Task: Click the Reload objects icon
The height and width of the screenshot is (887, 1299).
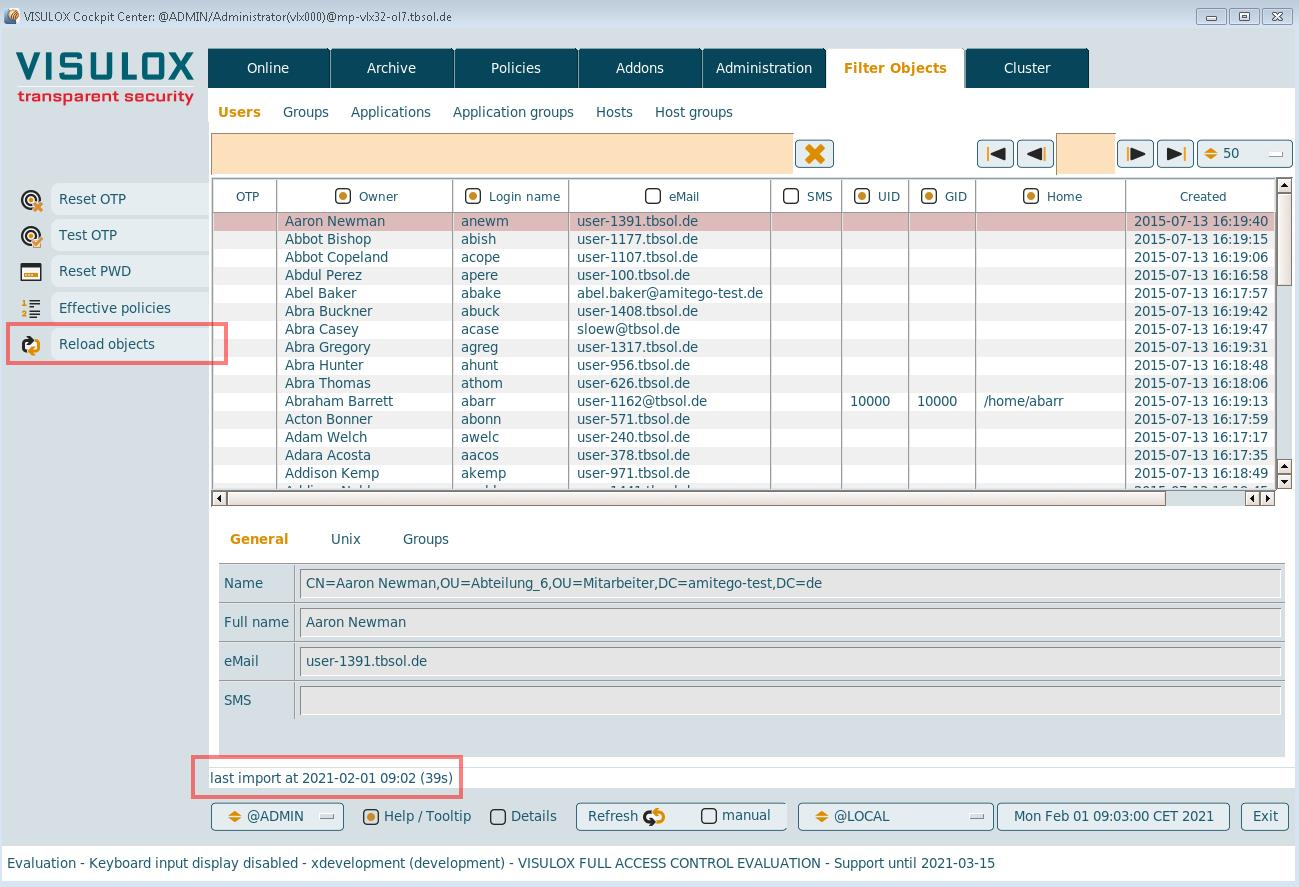Action: pyautogui.click(x=31, y=345)
